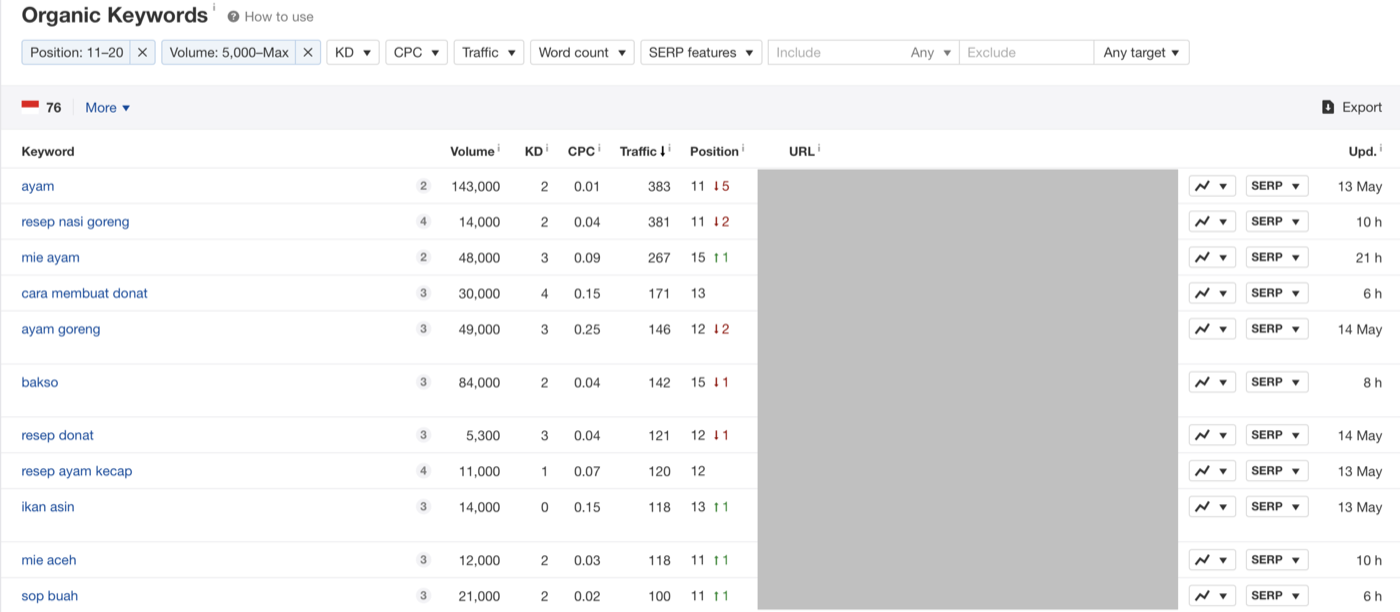Click the SERP features count badge for resep nasi goreng

coord(423,222)
